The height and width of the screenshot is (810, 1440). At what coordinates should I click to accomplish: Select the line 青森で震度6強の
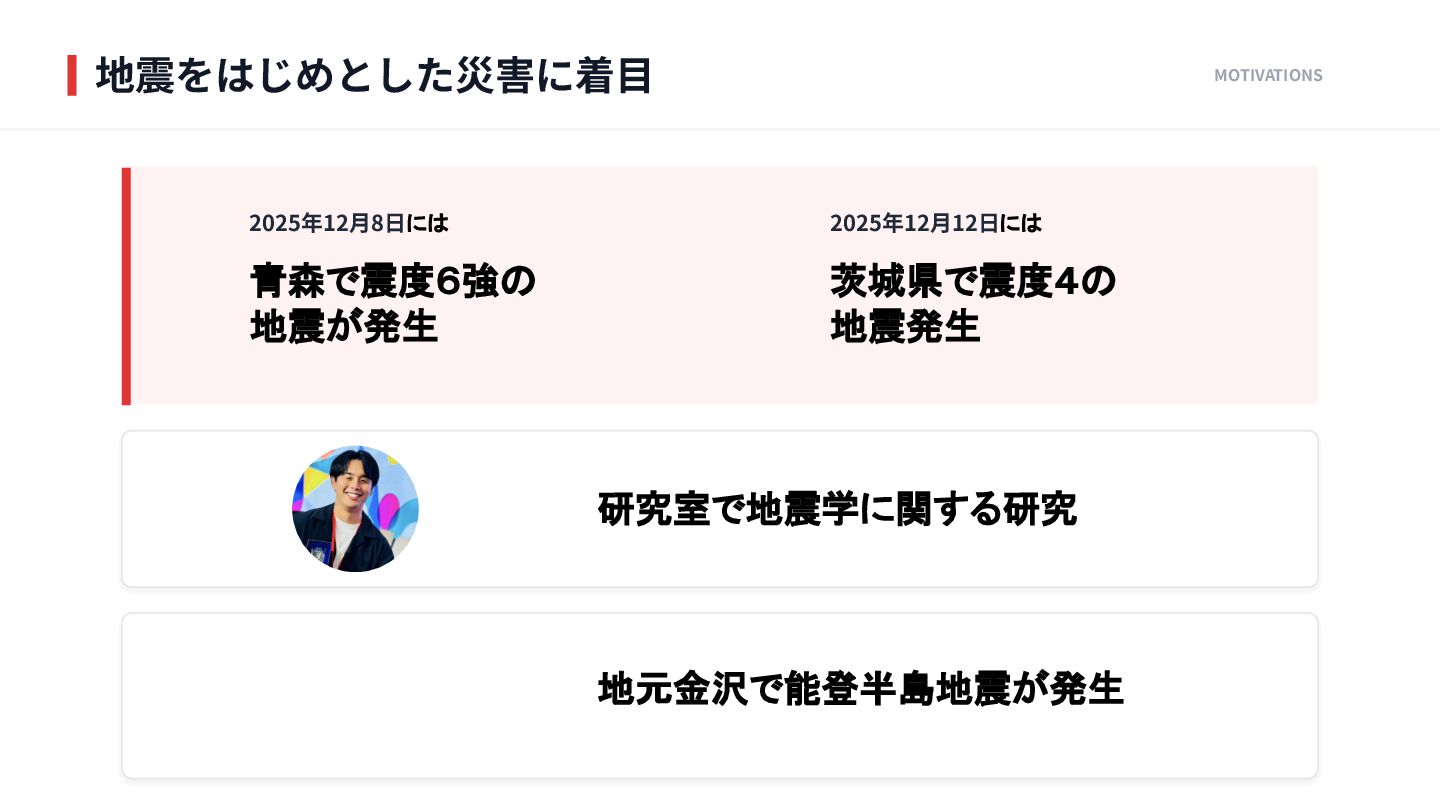(x=392, y=281)
